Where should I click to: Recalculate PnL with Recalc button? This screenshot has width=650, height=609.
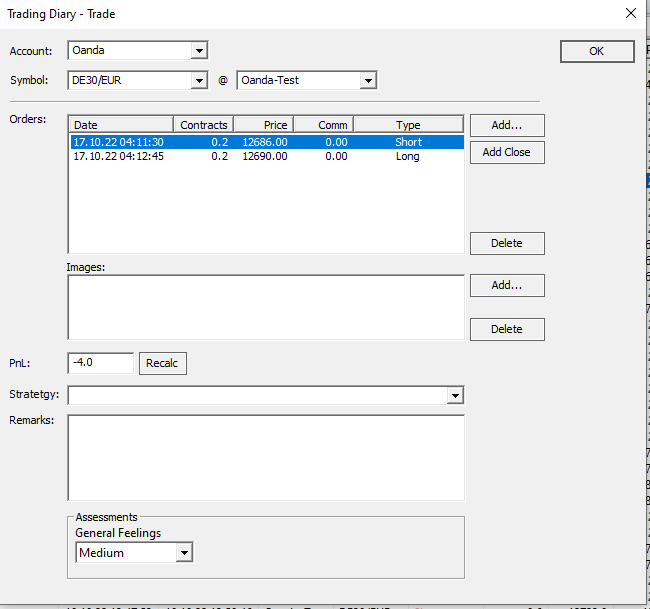pyautogui.click(x=162, y=363)
